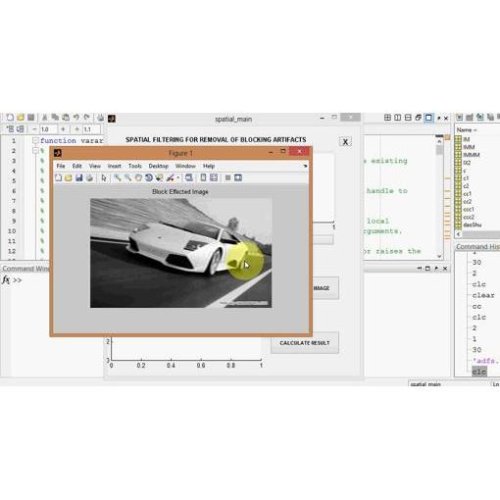Click fx function browser icon at prompt
Screen dimensions: 500x500
click(x=6, y=280)
